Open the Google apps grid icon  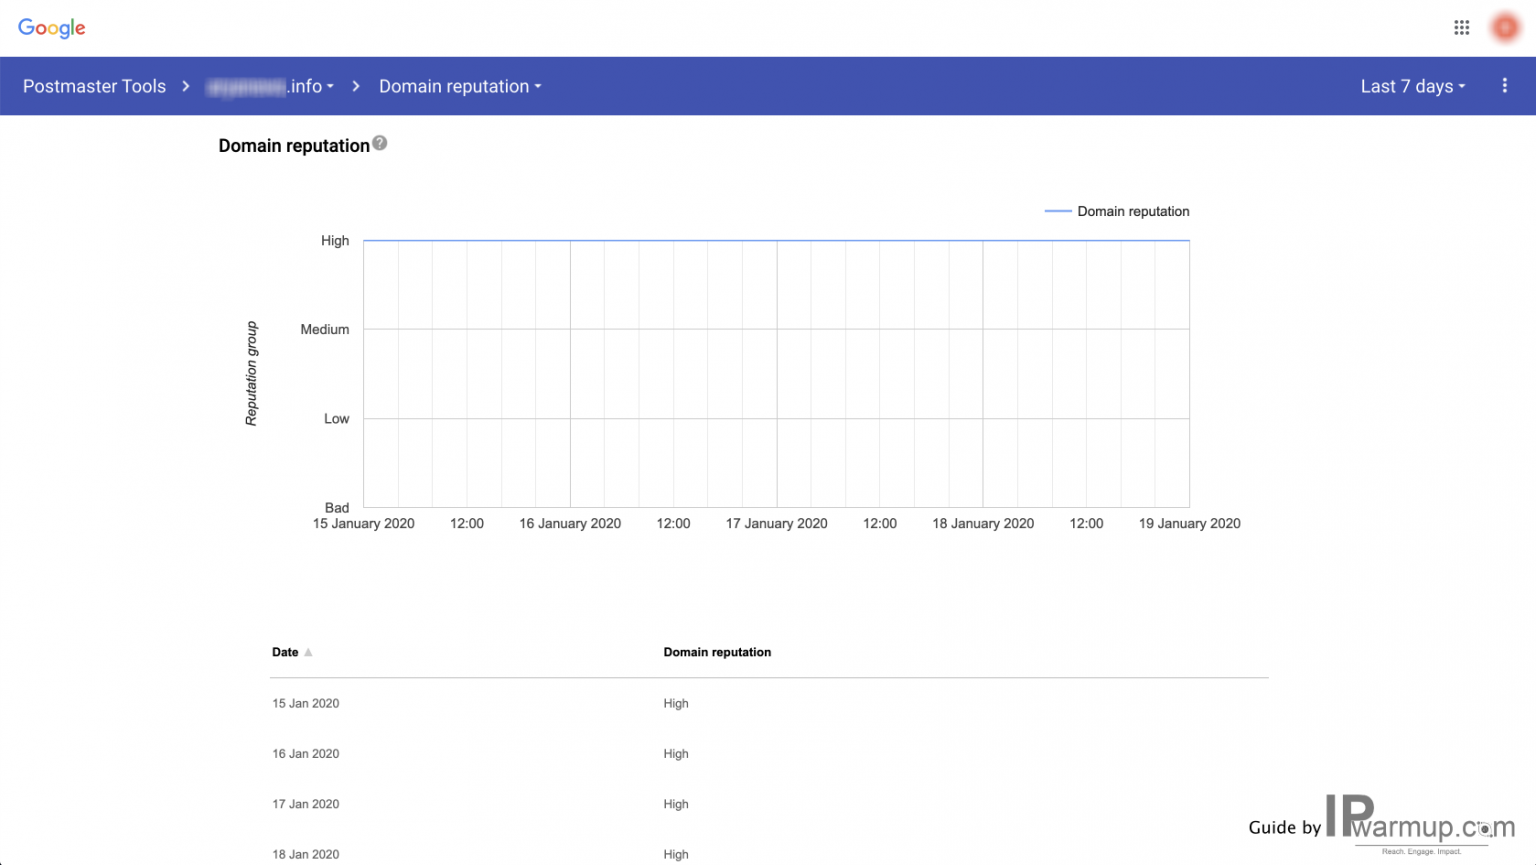coord(1461,27)
